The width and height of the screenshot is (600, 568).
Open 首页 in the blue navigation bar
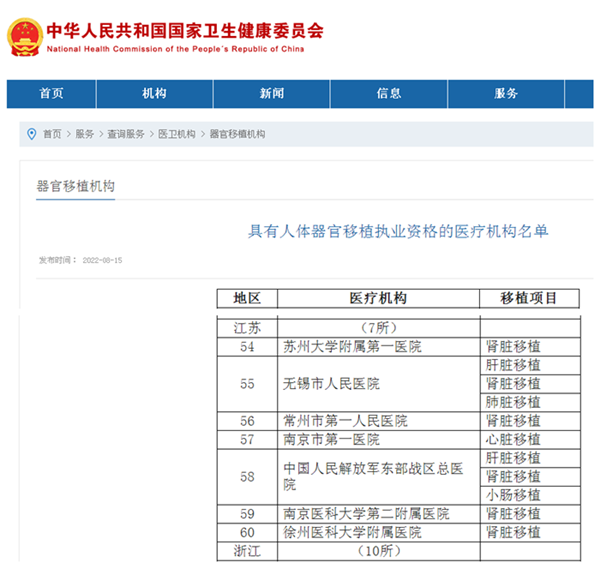coord(52,93)
